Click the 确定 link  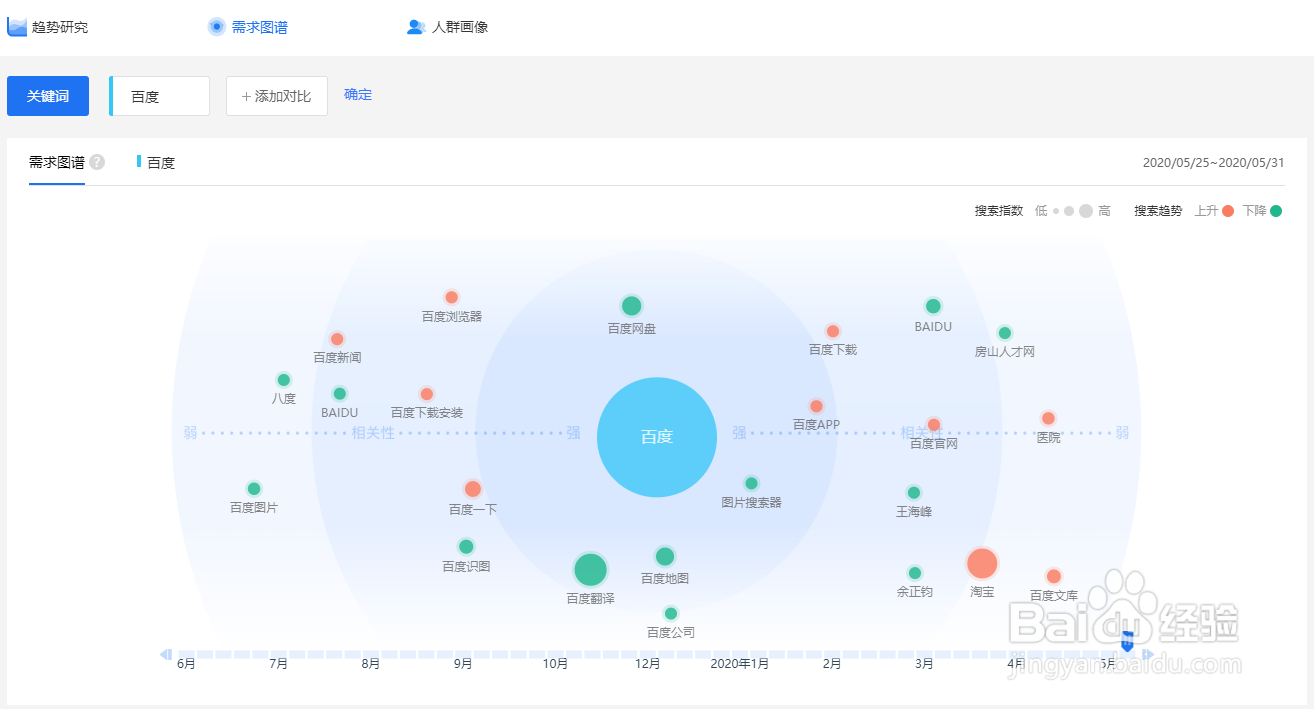[x=358, y=95]
